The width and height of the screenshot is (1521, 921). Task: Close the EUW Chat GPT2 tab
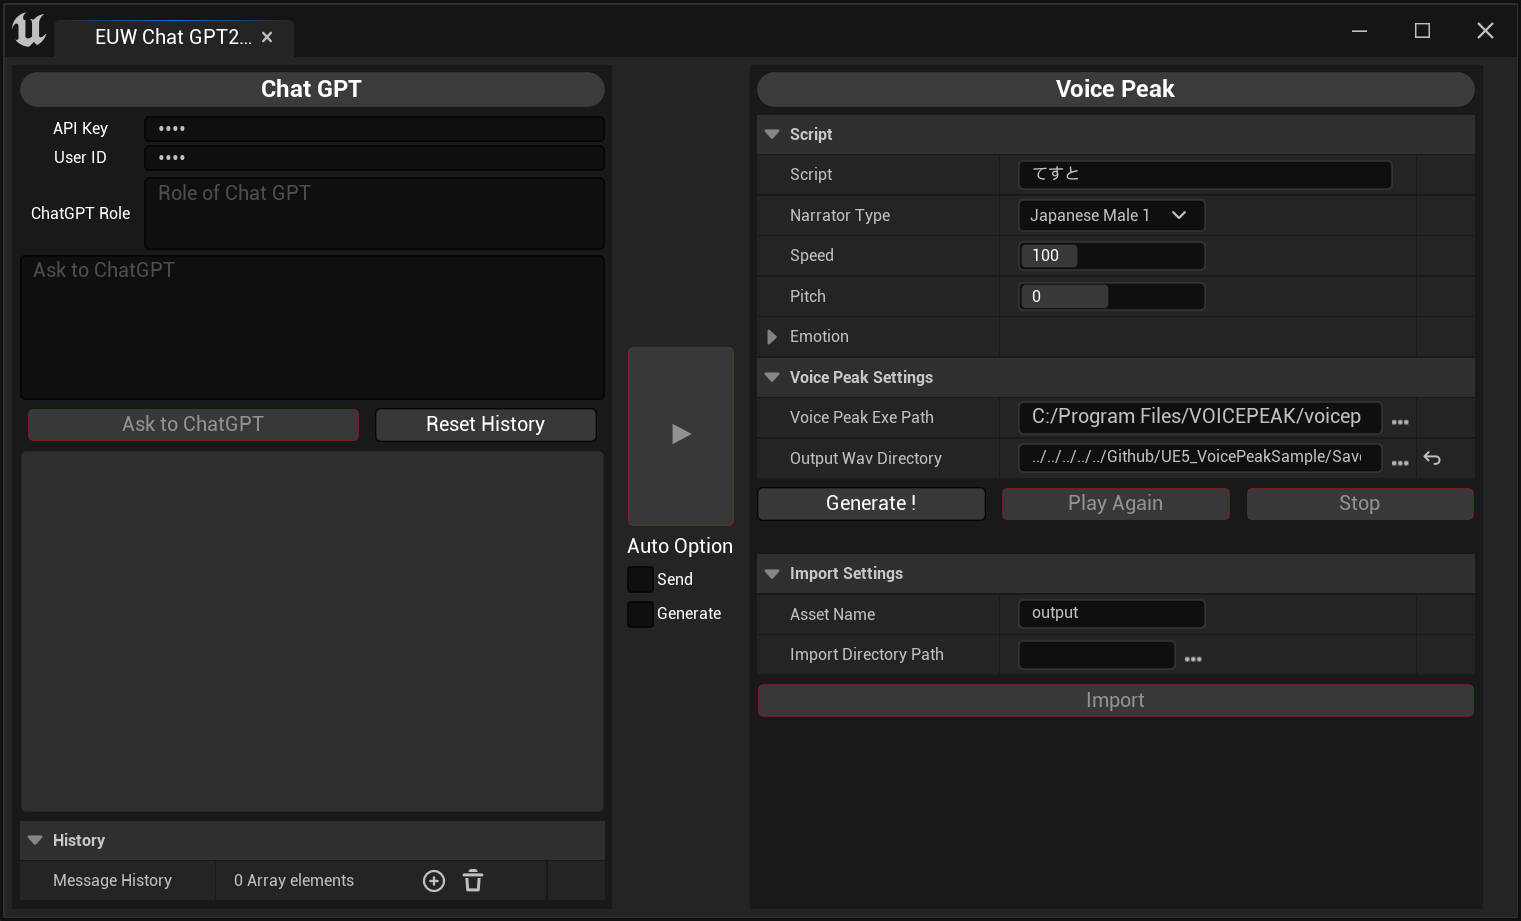pos(267,37)
